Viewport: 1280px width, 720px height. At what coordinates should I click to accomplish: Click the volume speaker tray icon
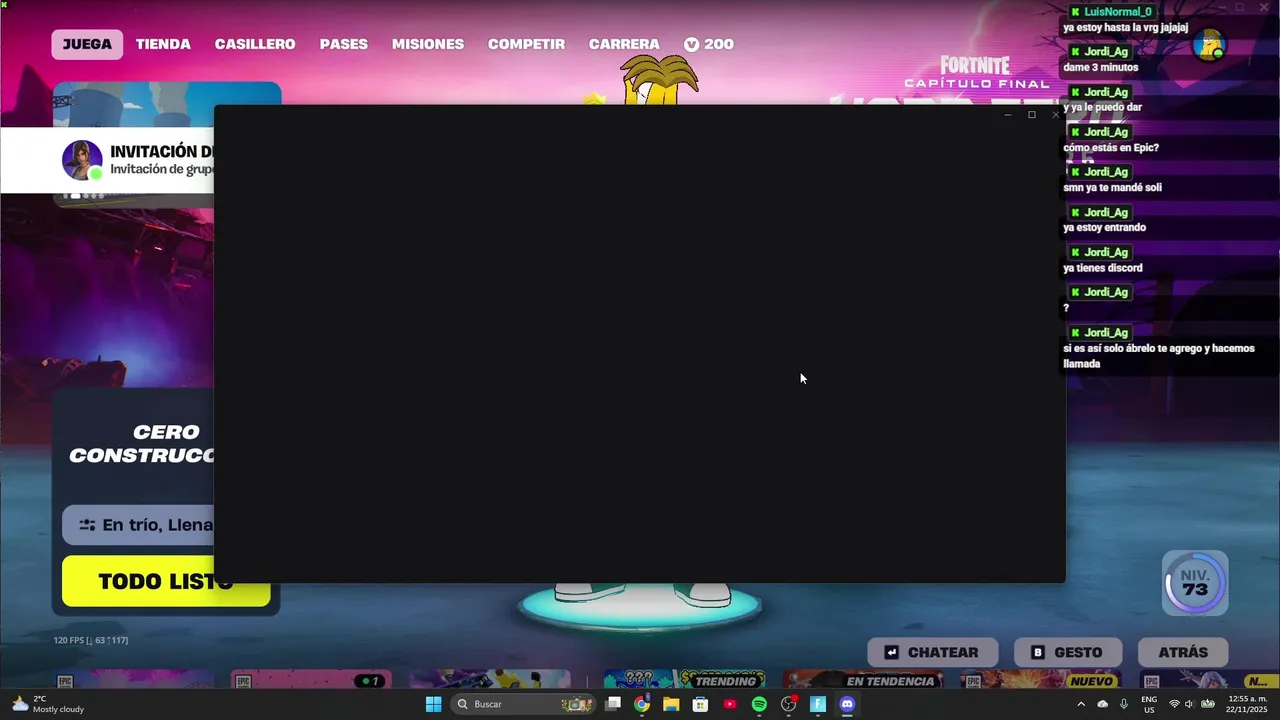click(1189, 704)
